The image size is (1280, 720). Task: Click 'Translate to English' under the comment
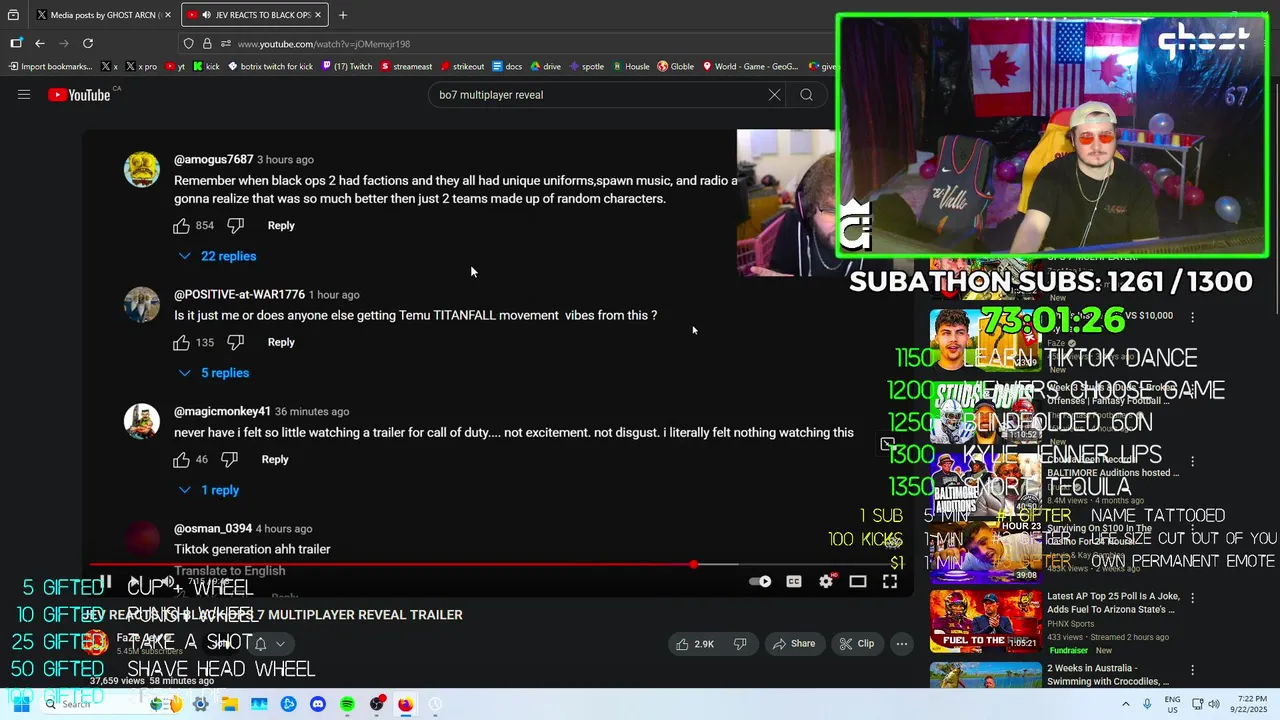tap(230, 571)
